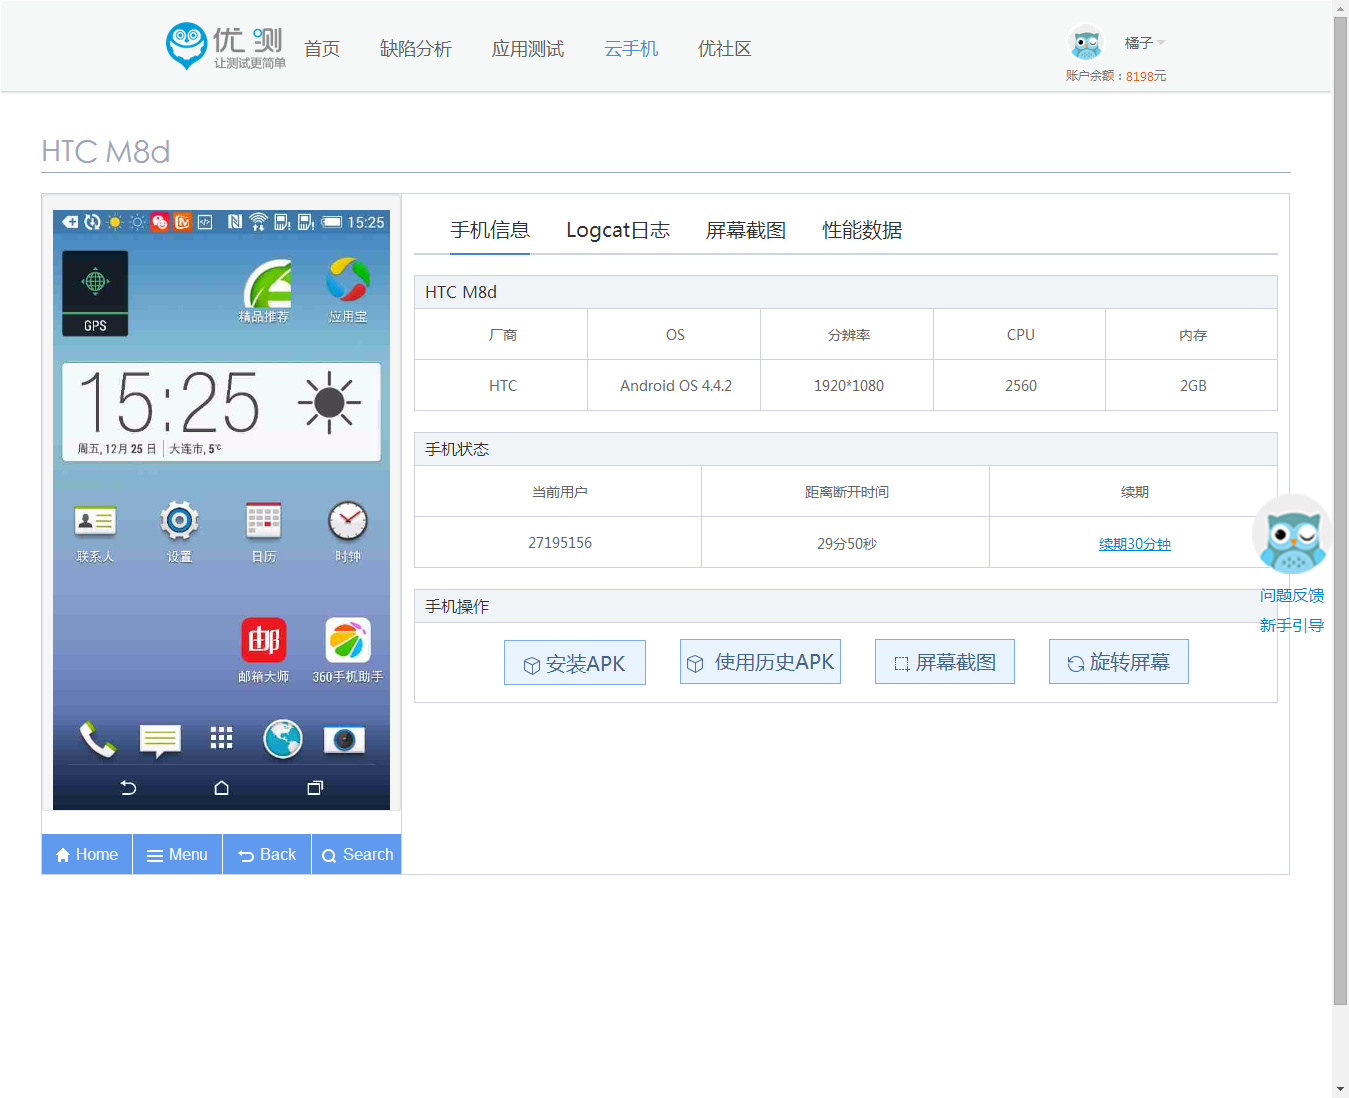Switch to the 性能数据 tab
This screenshot has height=1098, width=1349.
click(x=862, y=230)
